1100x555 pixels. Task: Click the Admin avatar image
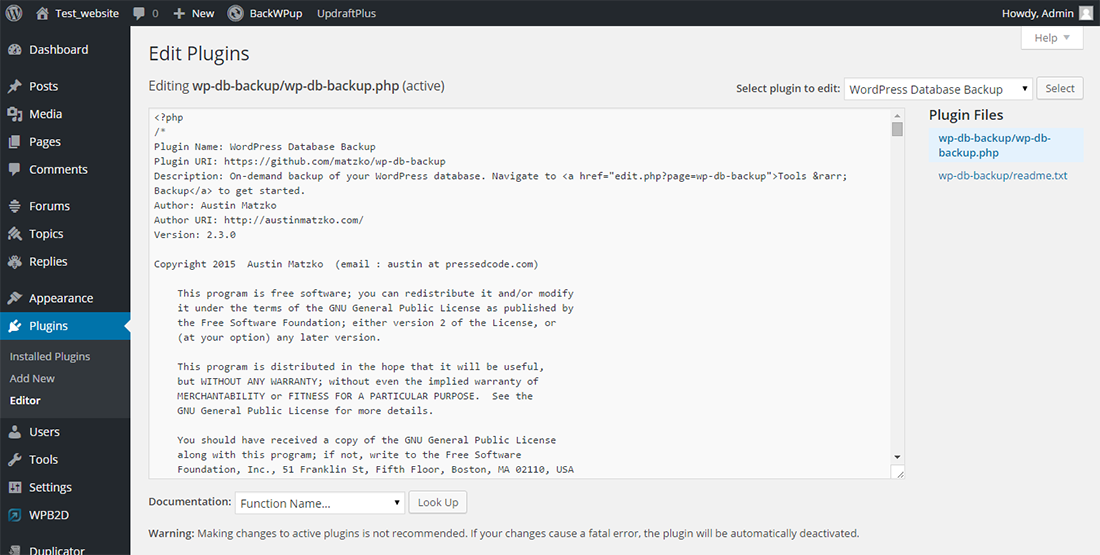1085,13
